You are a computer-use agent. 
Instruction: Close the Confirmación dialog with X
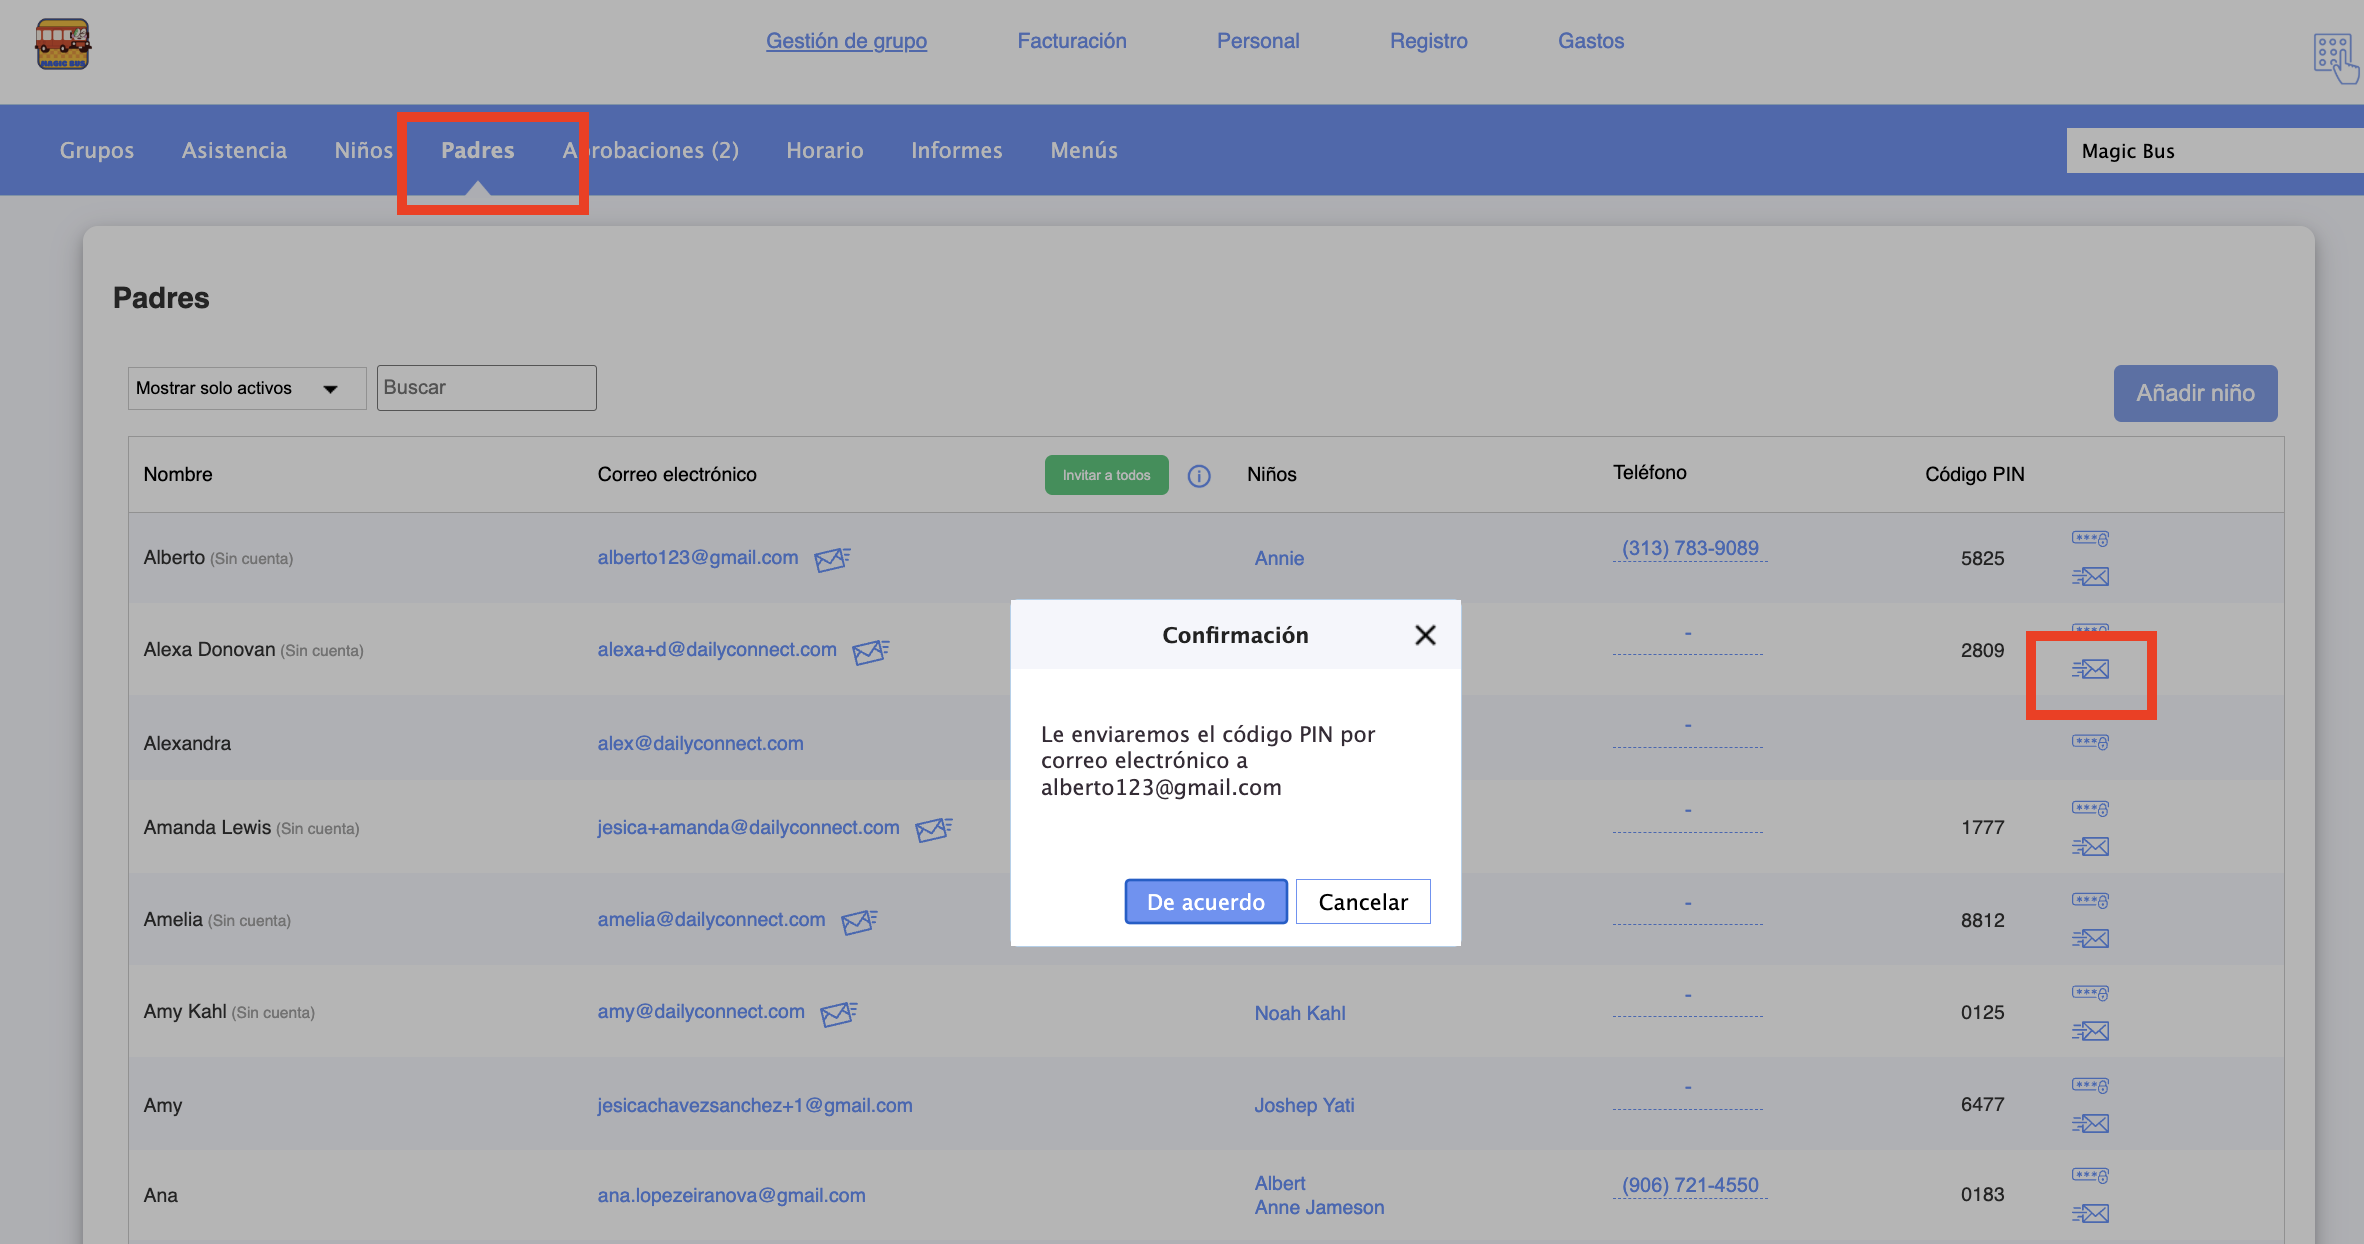[1425, 635]
